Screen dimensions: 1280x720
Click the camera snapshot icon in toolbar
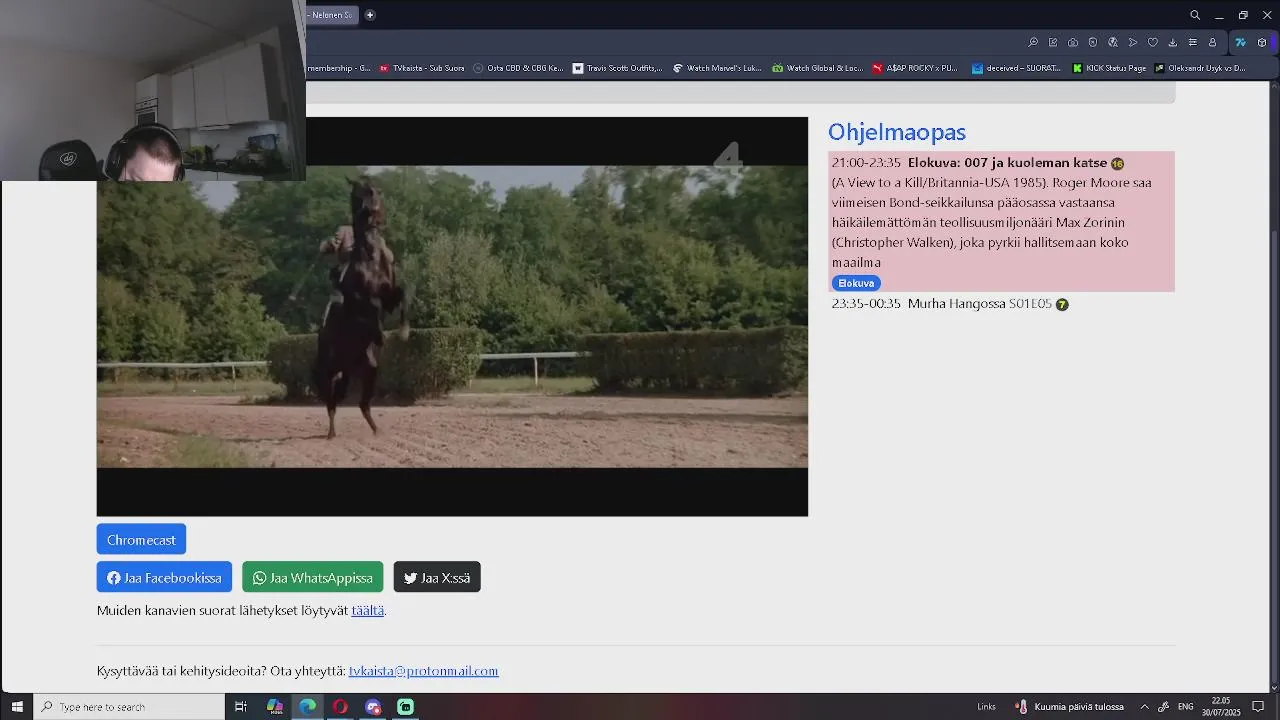(1073, 43)
